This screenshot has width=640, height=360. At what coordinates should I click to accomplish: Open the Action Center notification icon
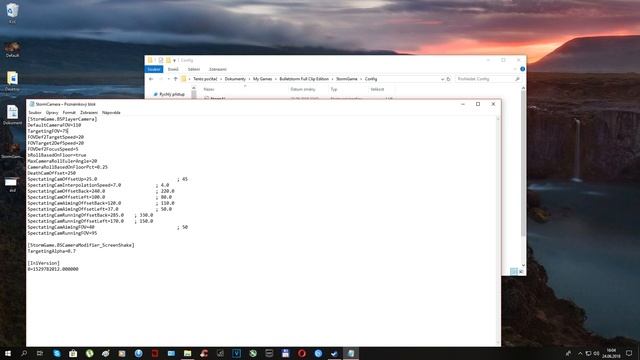(629, 353)
